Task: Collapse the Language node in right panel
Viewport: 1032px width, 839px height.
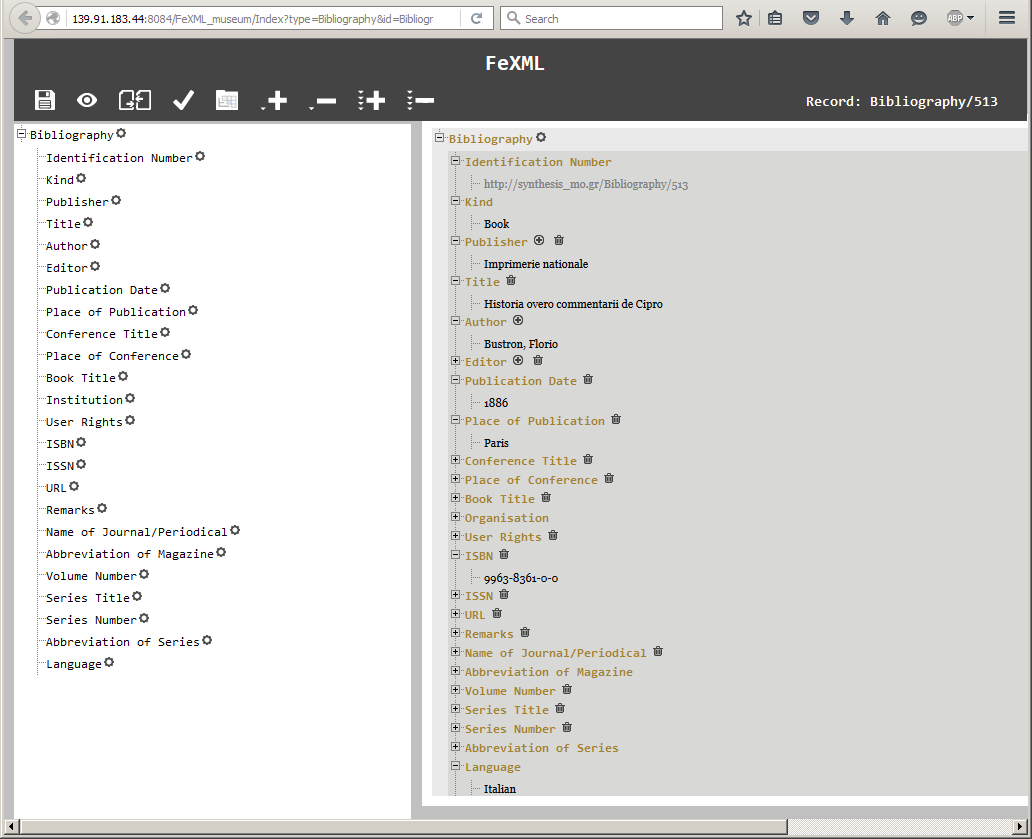Action: click(x=455, y=765)
